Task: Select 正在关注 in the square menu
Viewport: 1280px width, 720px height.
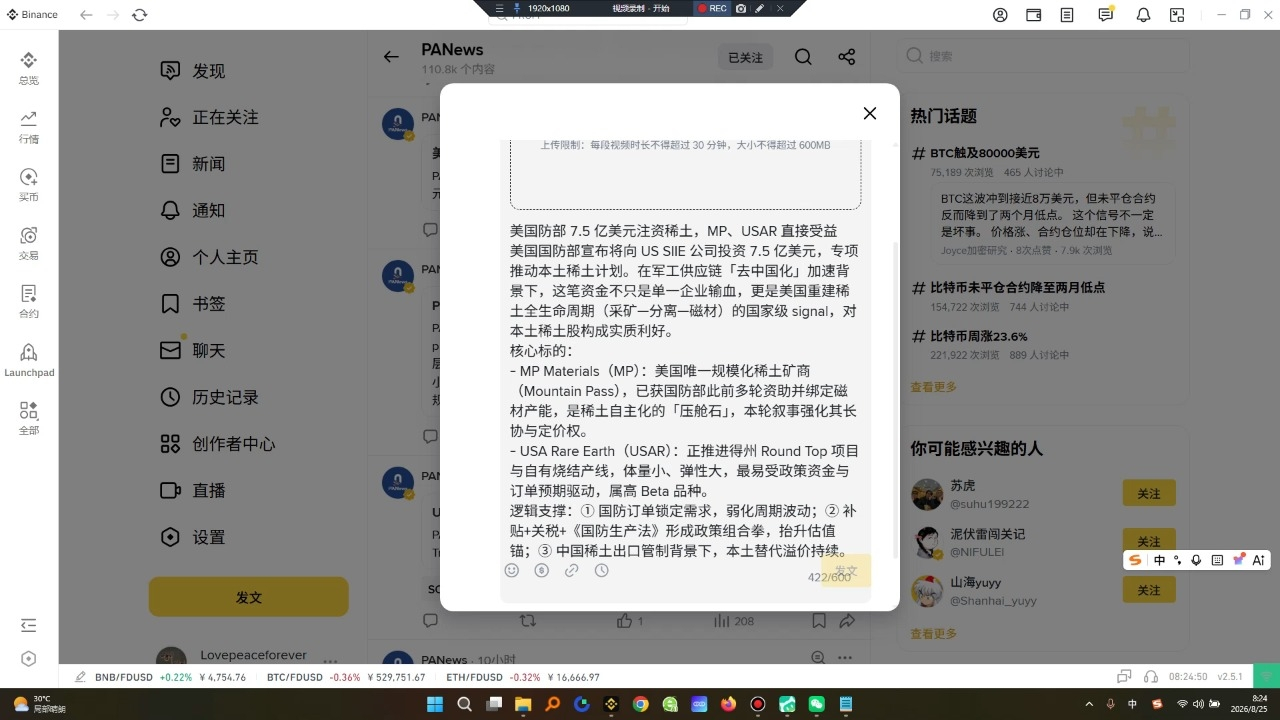Action: pyautogui.click(x=208, y=117)
